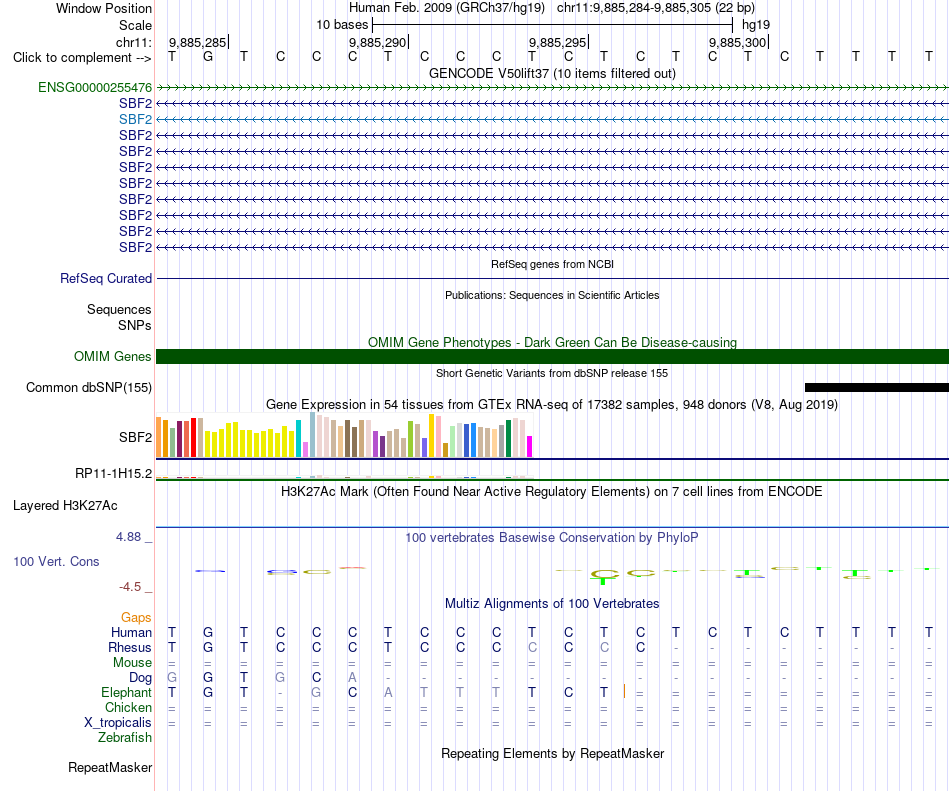The width and height of the screenshot is (950, 791).
Task: Open 'Repeating Elements by RepeatMasker' track title
Action: pyautogui.click(x=552, y=753)
